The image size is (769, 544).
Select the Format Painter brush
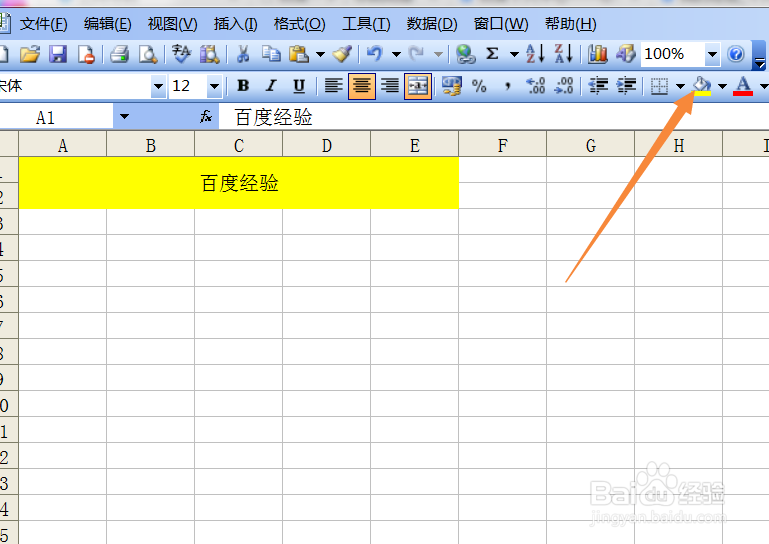coord(342,54)
